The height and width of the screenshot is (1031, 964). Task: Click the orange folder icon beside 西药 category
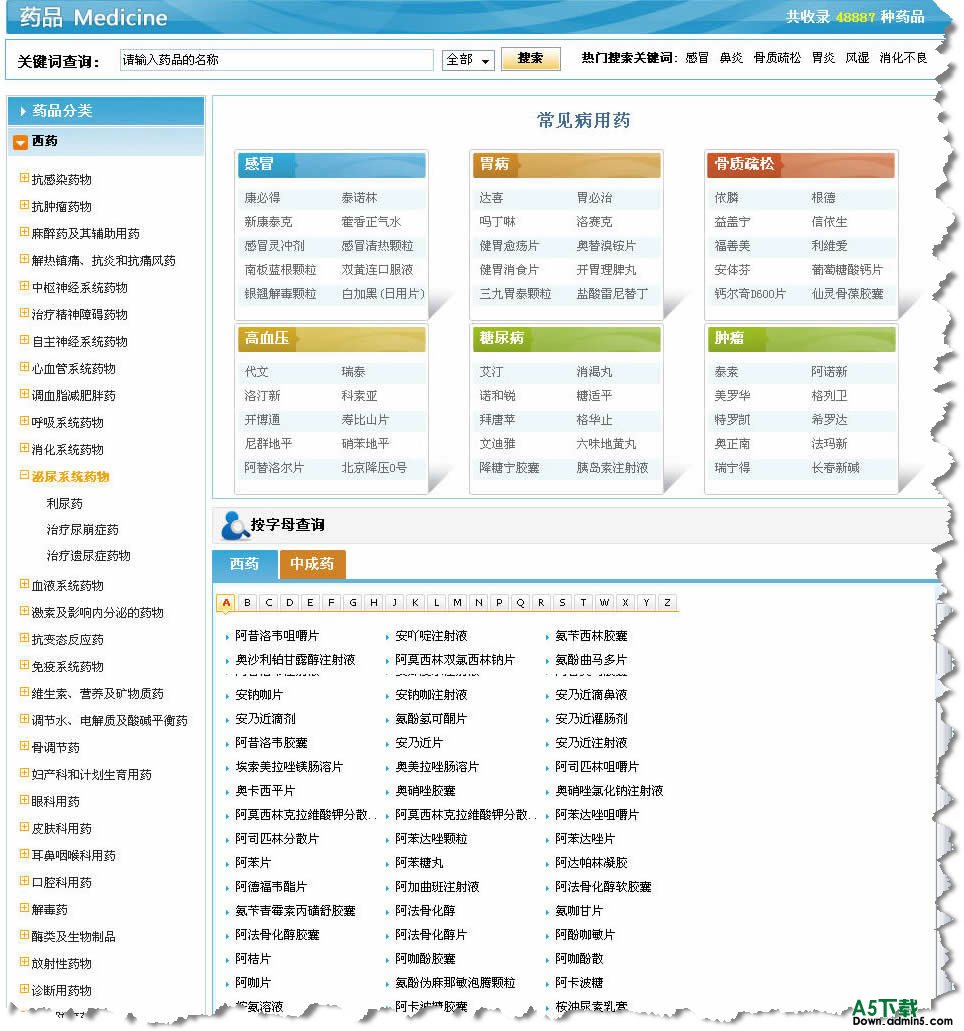[21, 139]
